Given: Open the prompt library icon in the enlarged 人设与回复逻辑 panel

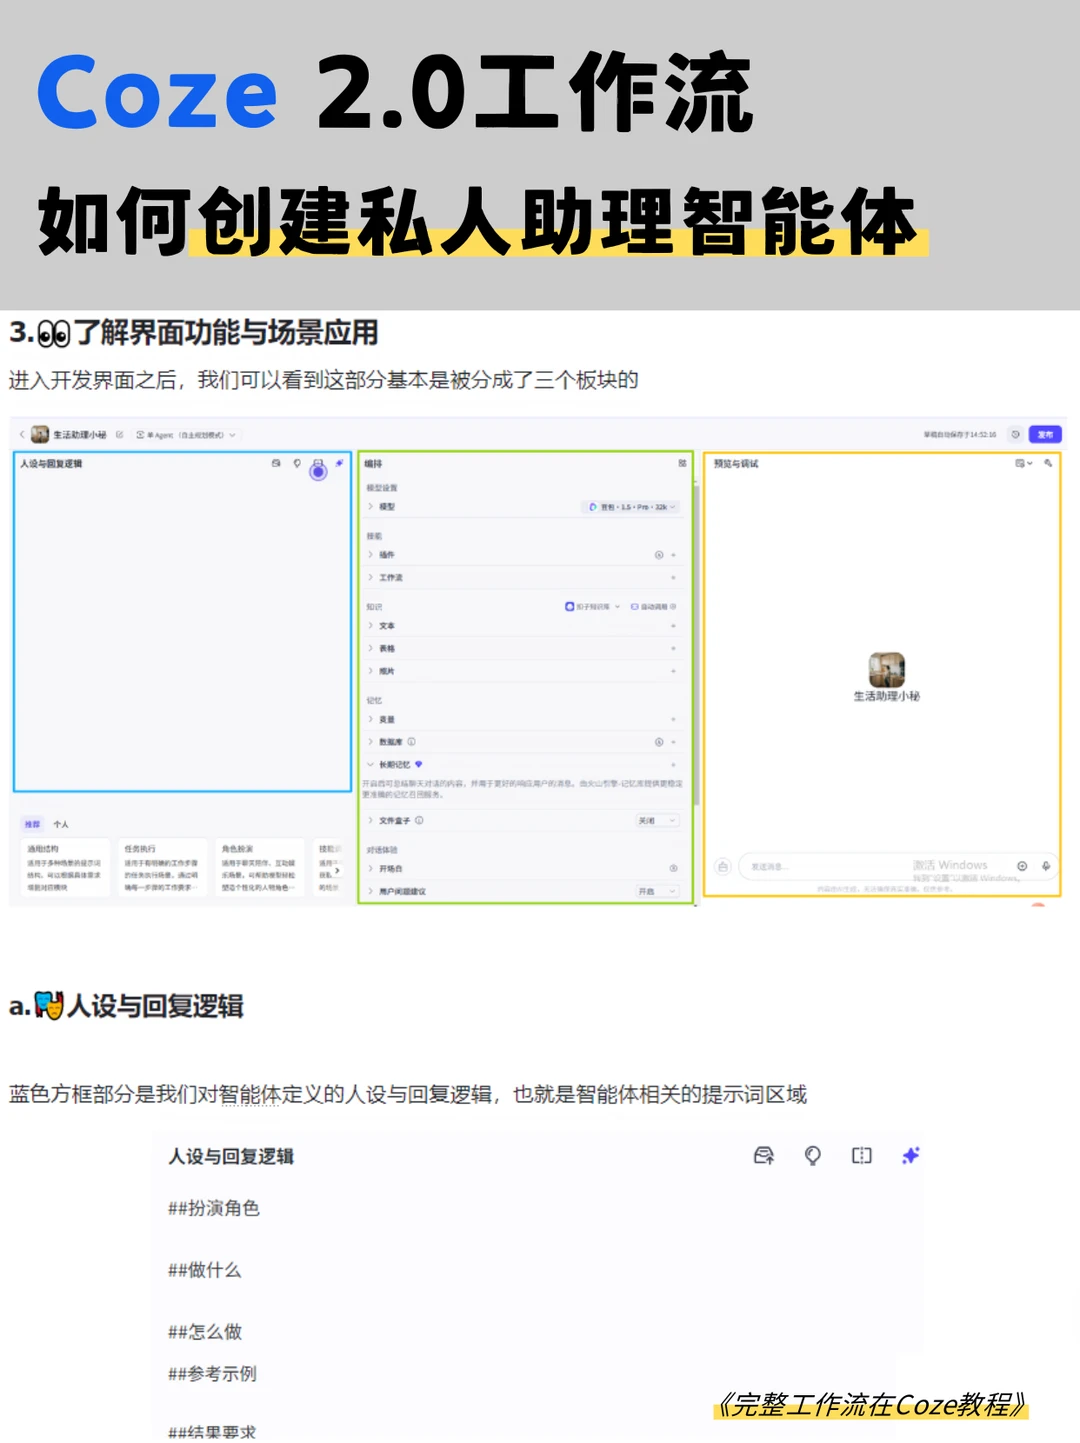Looking at the screenshot, I should click(764, 1156).
